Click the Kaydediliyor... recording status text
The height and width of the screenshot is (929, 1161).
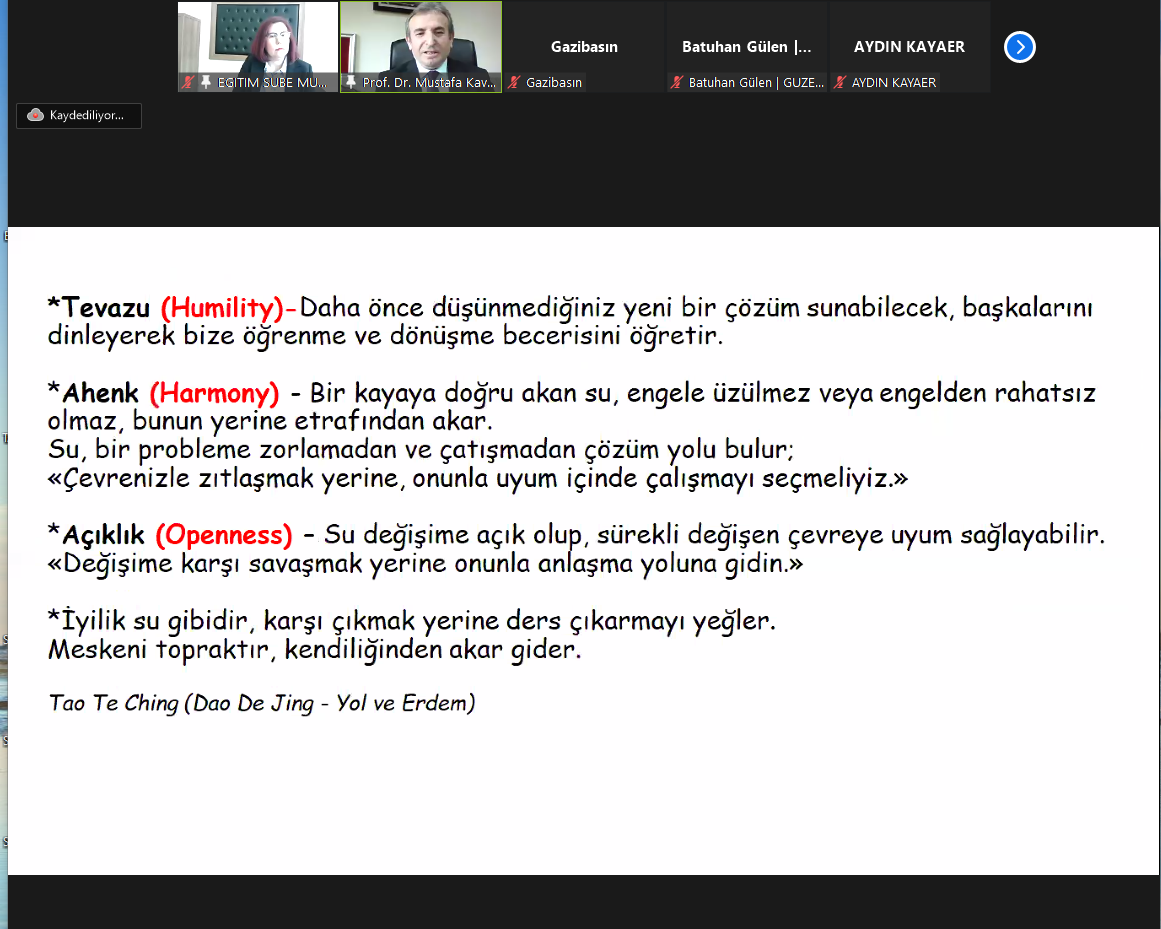click(x=87, y=115)
